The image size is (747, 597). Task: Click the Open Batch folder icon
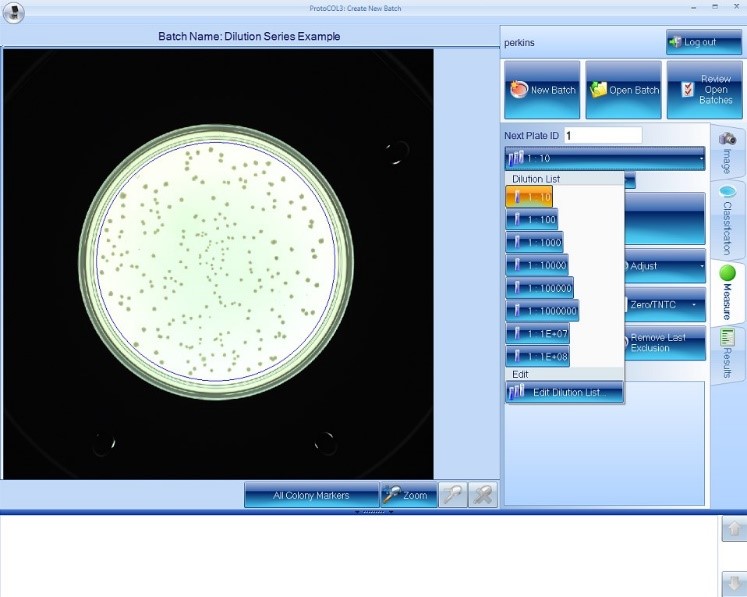(x=598, y=90)
